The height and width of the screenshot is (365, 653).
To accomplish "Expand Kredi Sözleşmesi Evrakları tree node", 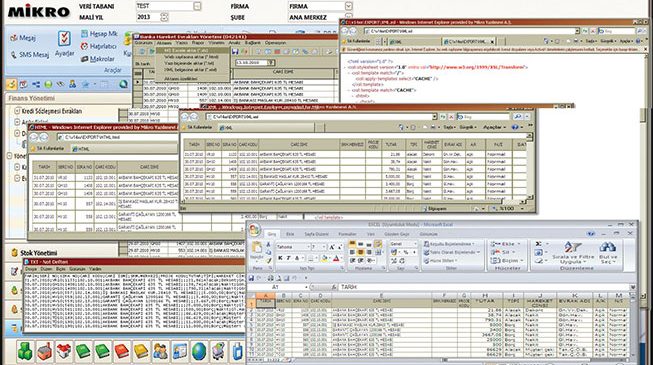I will click(17, 111).
